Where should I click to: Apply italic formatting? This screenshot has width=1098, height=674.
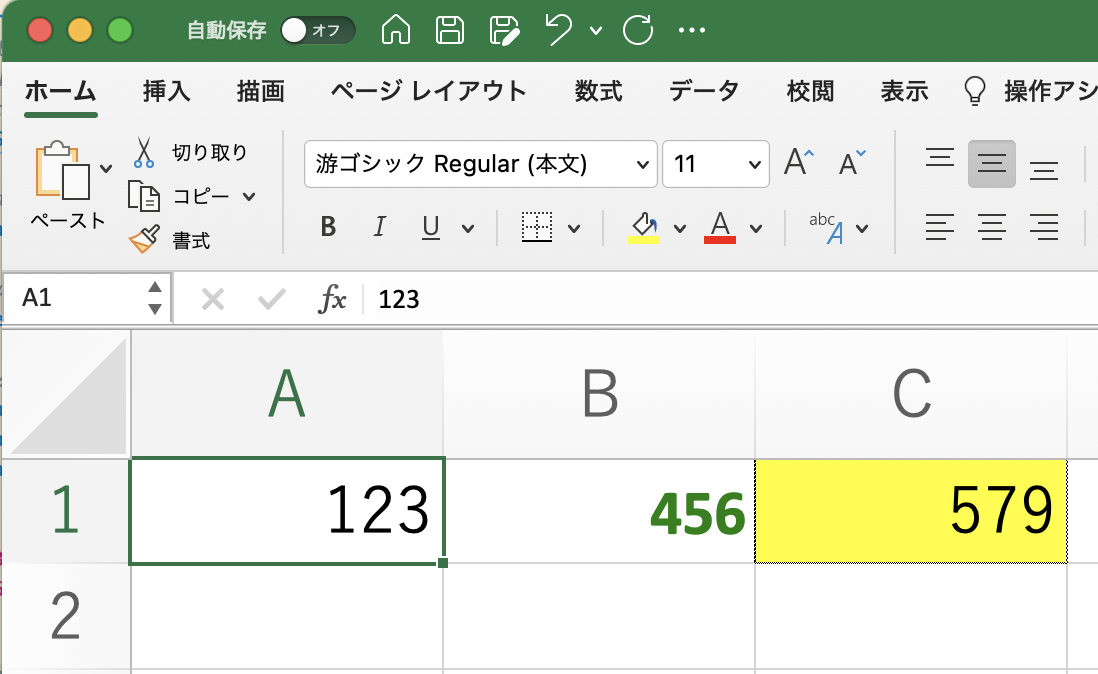[379, 227]
